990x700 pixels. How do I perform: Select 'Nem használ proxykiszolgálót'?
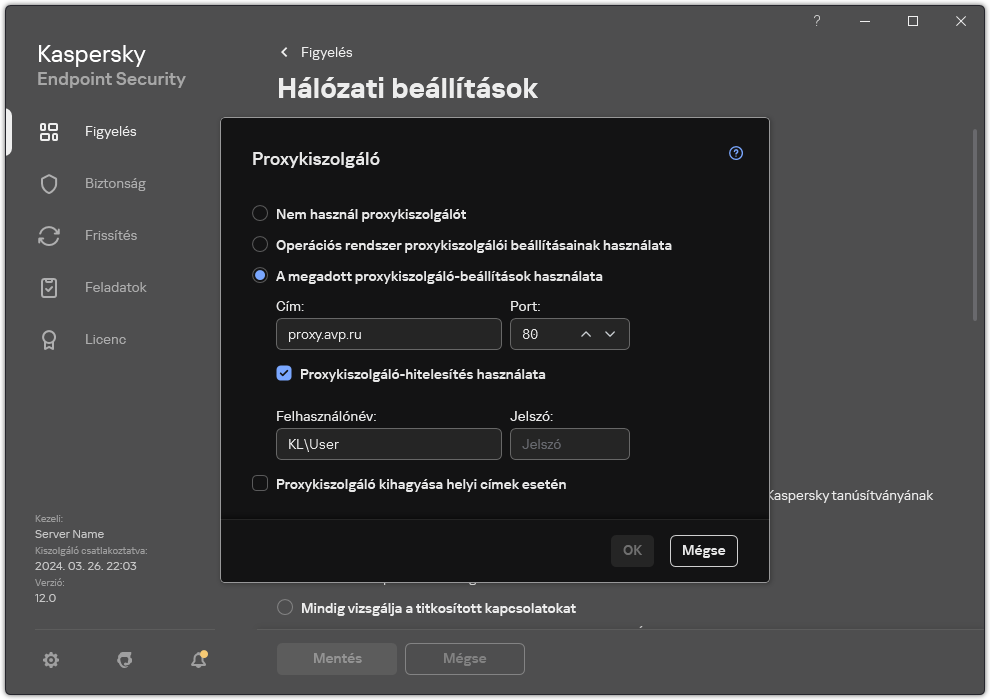[260, 213]
